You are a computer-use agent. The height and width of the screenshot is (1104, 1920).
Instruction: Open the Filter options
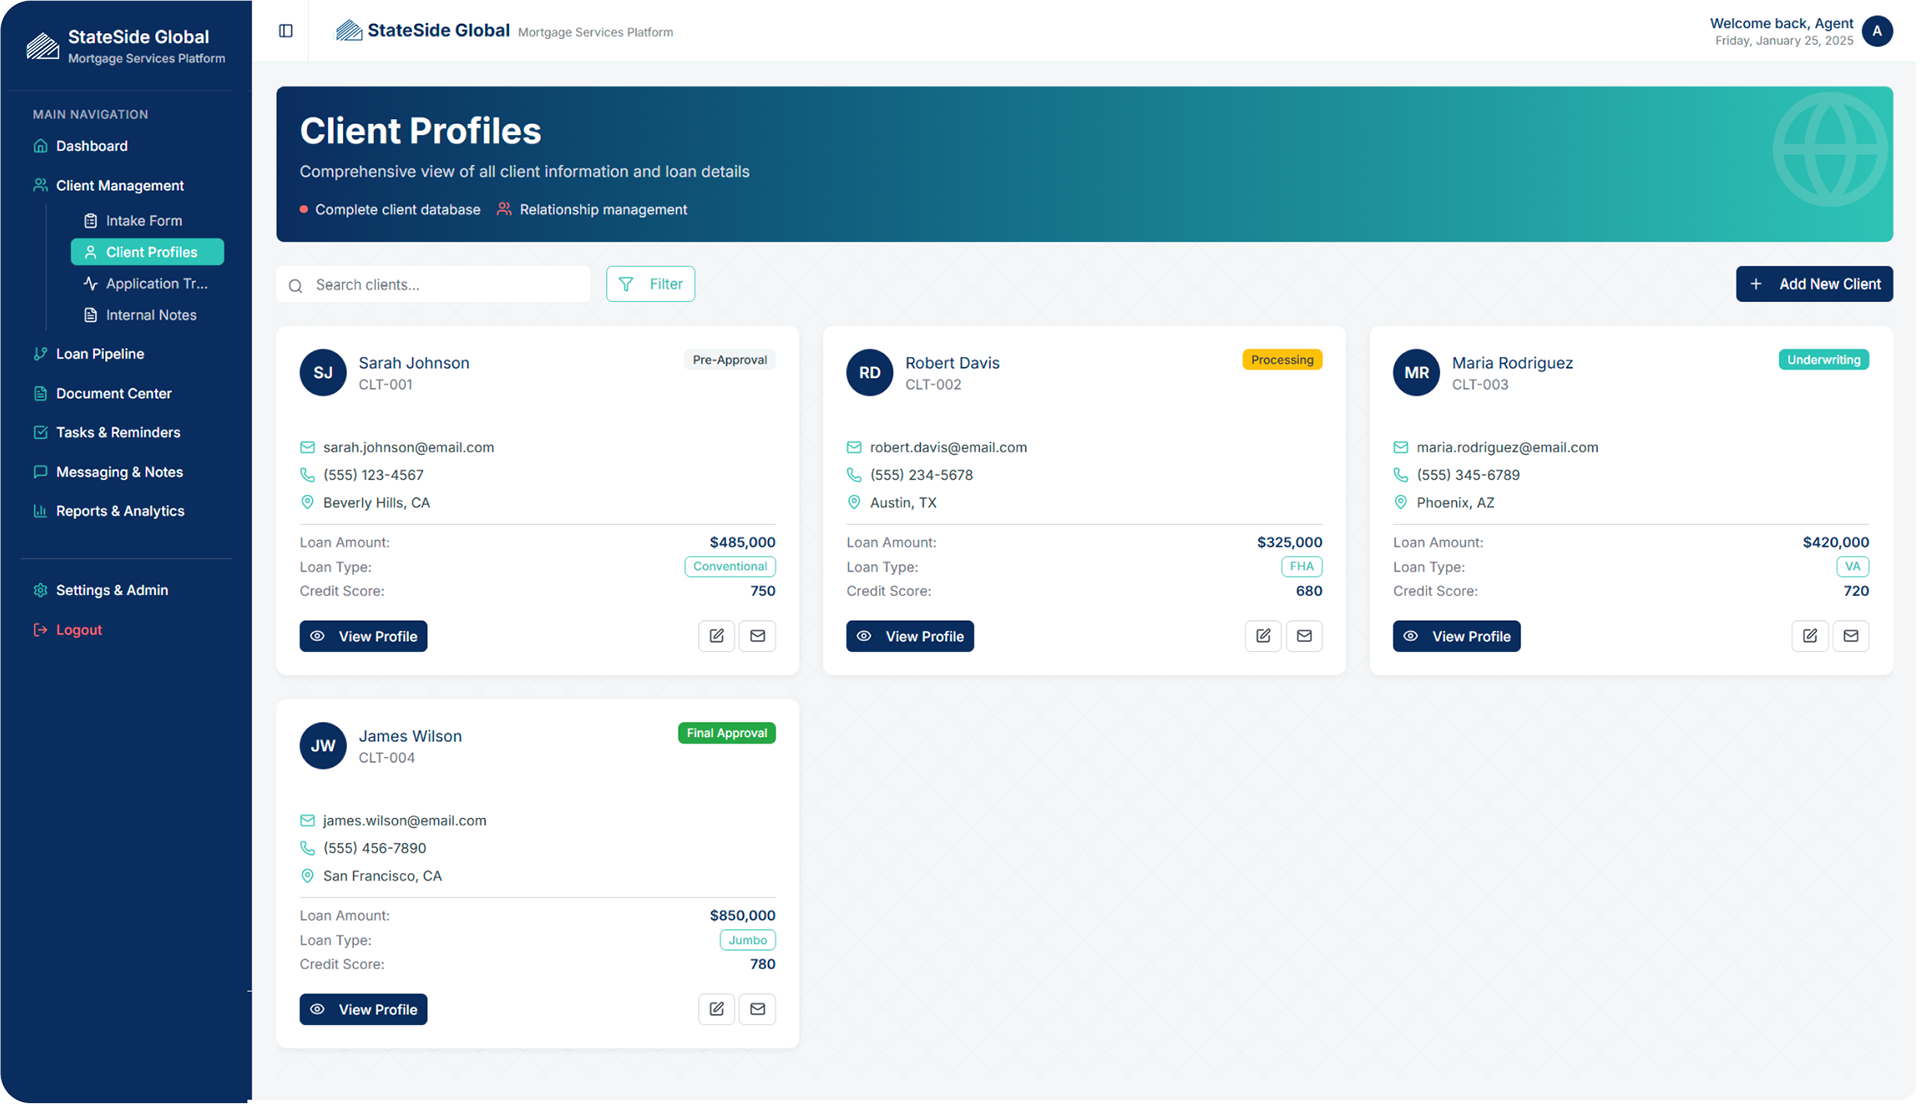coord(650,284)
